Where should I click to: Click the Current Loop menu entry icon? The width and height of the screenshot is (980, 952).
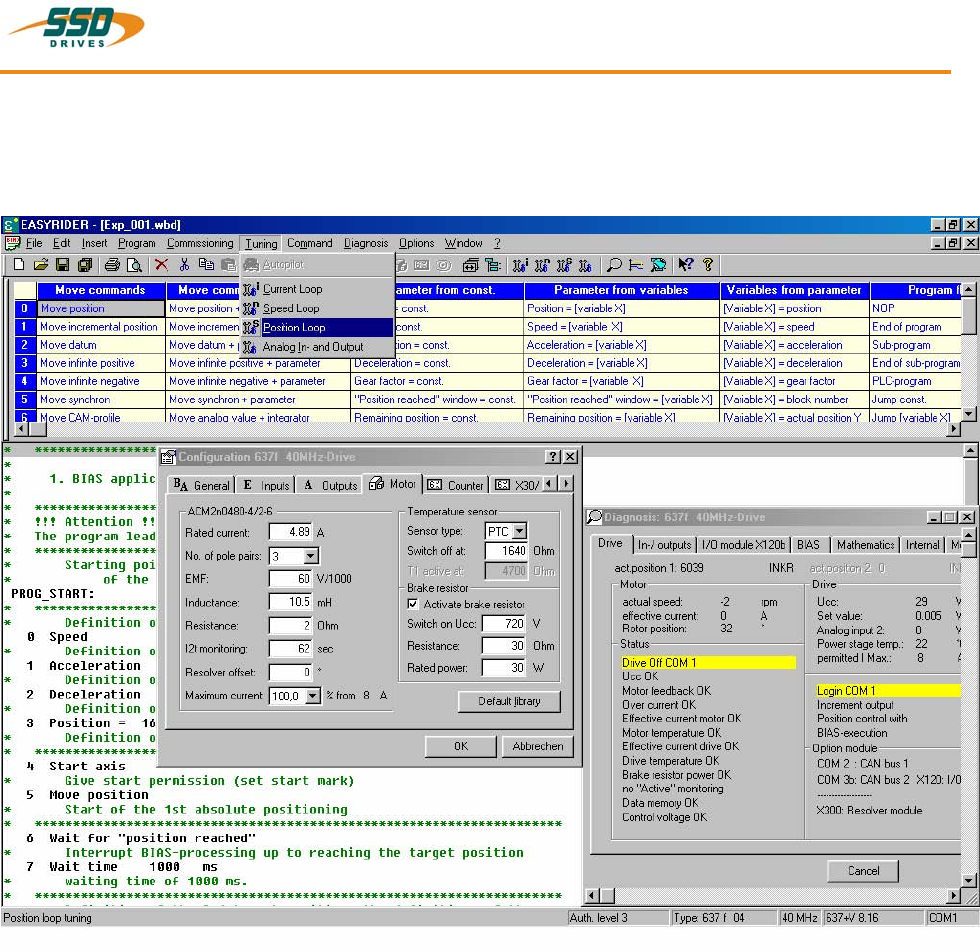point(251,289)
